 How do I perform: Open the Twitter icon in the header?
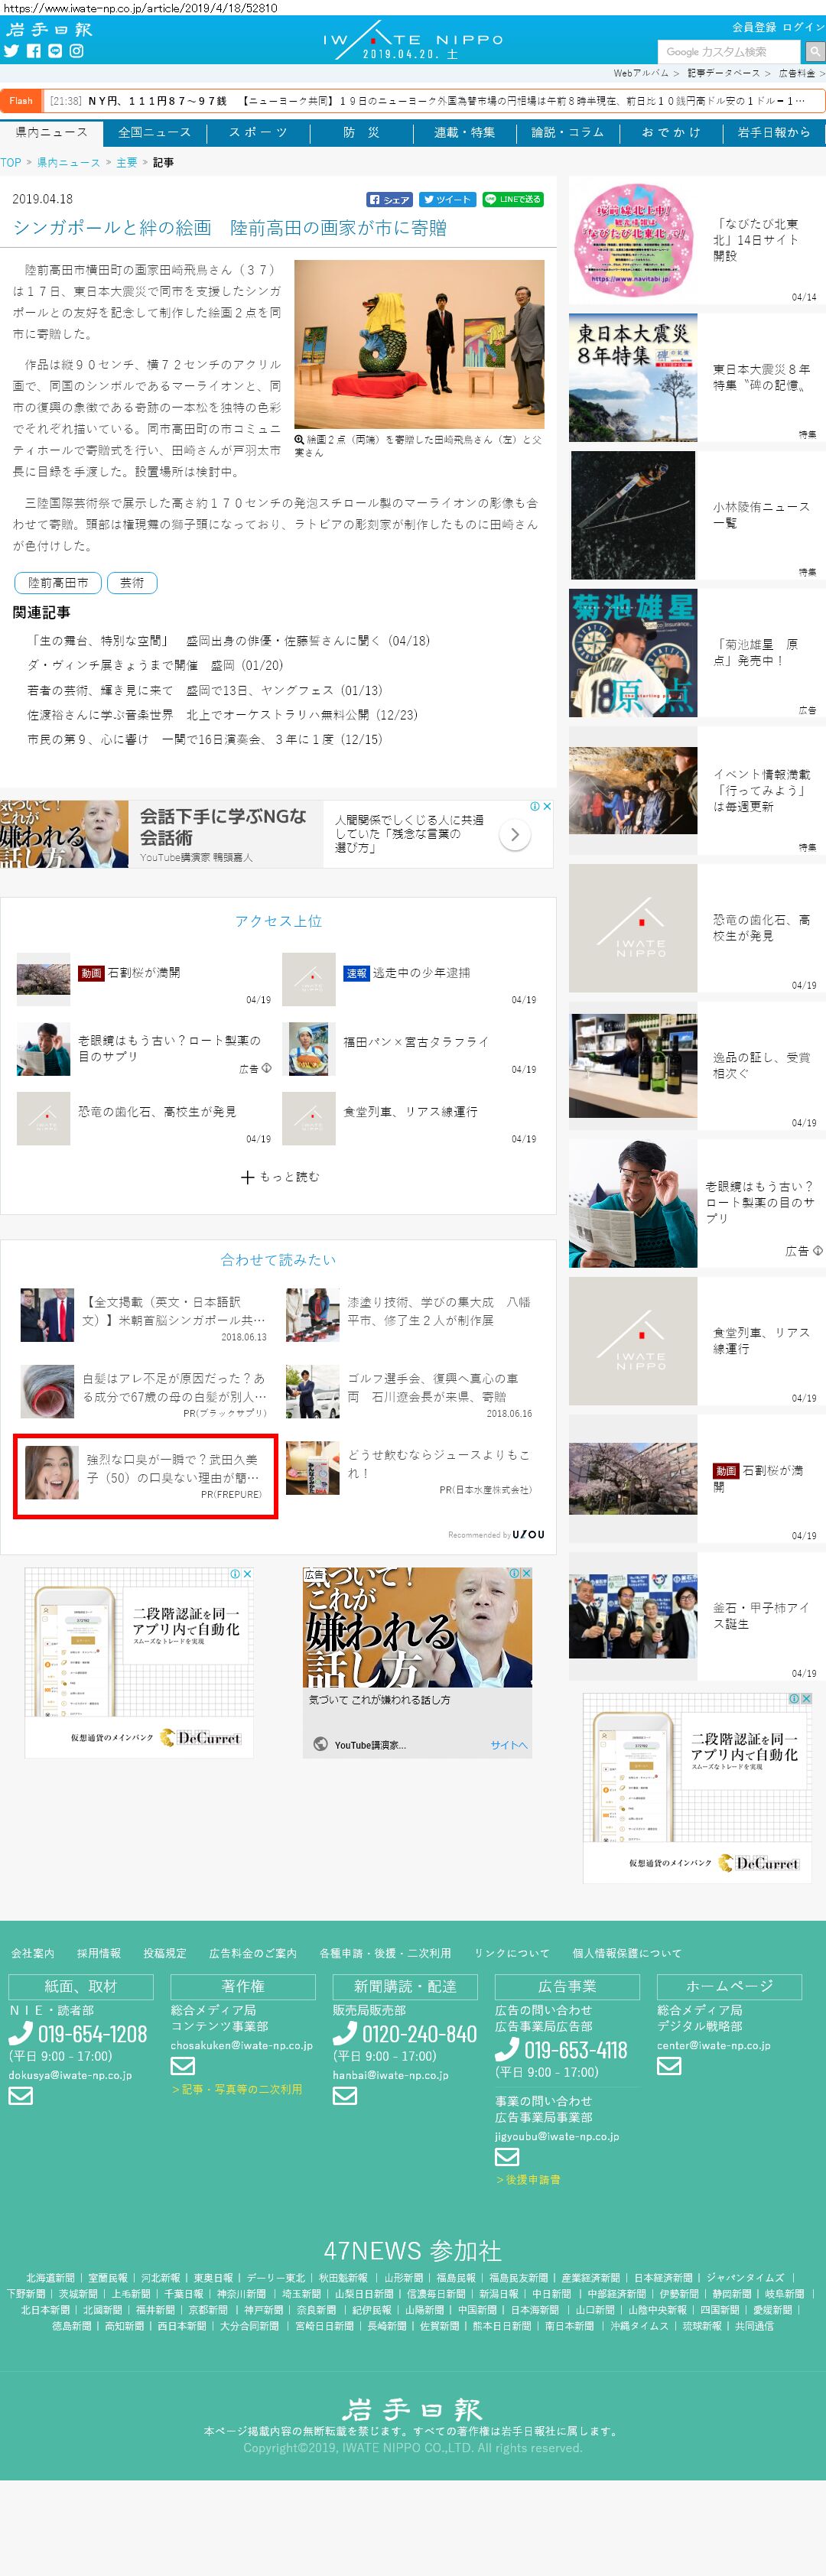click(11, 51)
